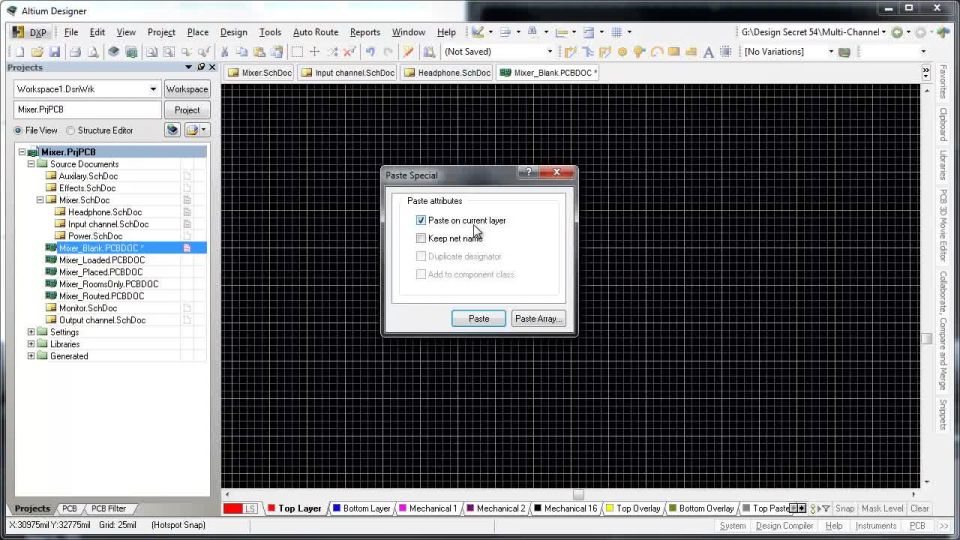This screenshot has width=960, height=540.
Task: Click the DXP system menu icon
Action: coord(31,32)
